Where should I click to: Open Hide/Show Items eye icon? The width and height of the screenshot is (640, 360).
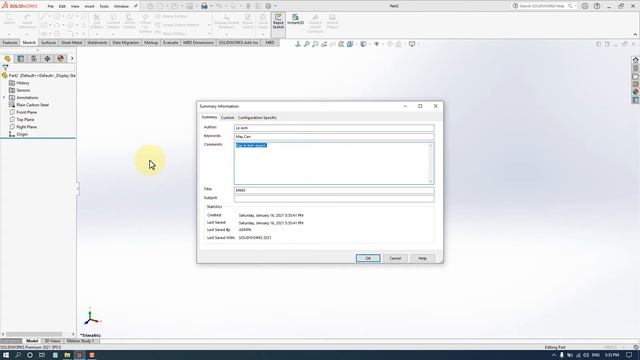coord(376,44)
